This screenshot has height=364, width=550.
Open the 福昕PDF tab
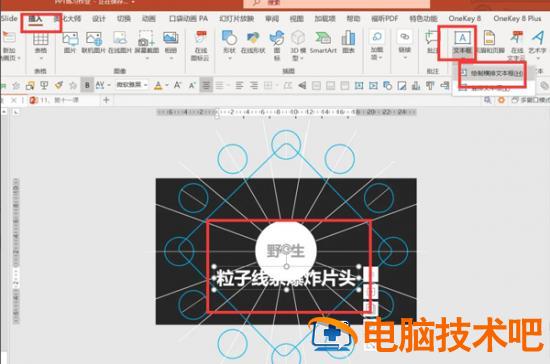pos(385,19)
